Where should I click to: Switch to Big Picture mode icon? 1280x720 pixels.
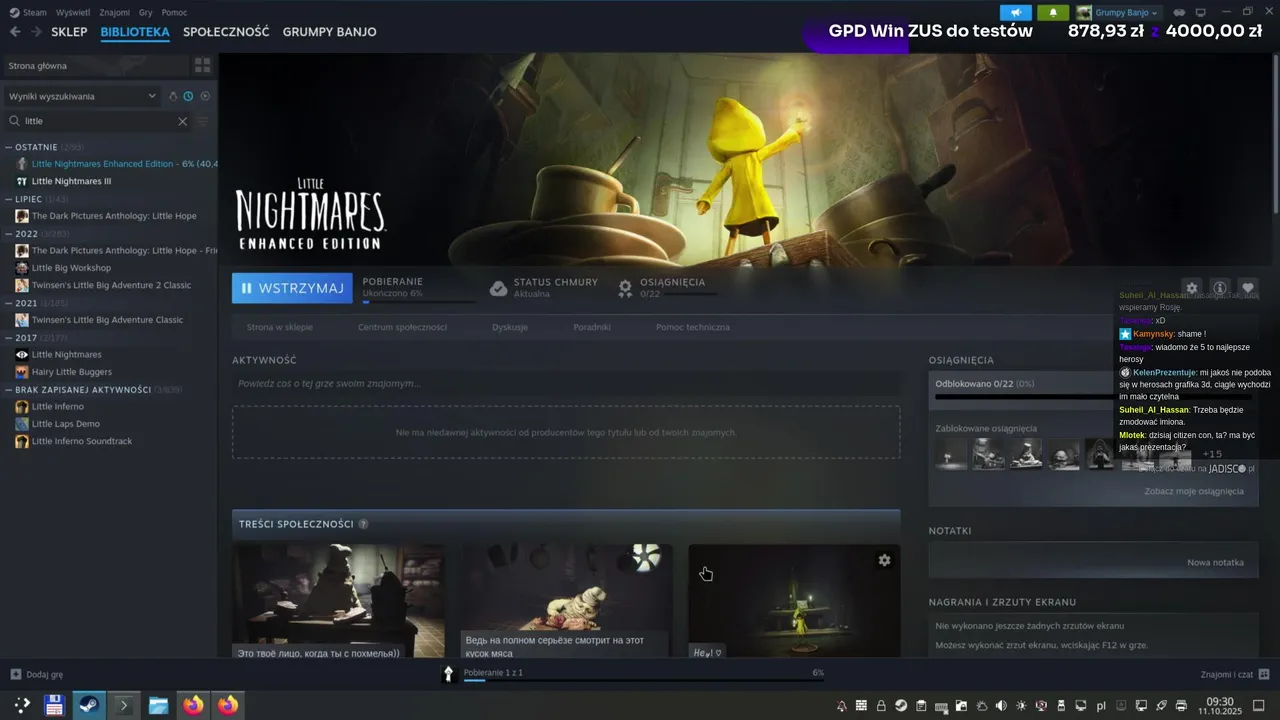click(x=1201, y=13)
